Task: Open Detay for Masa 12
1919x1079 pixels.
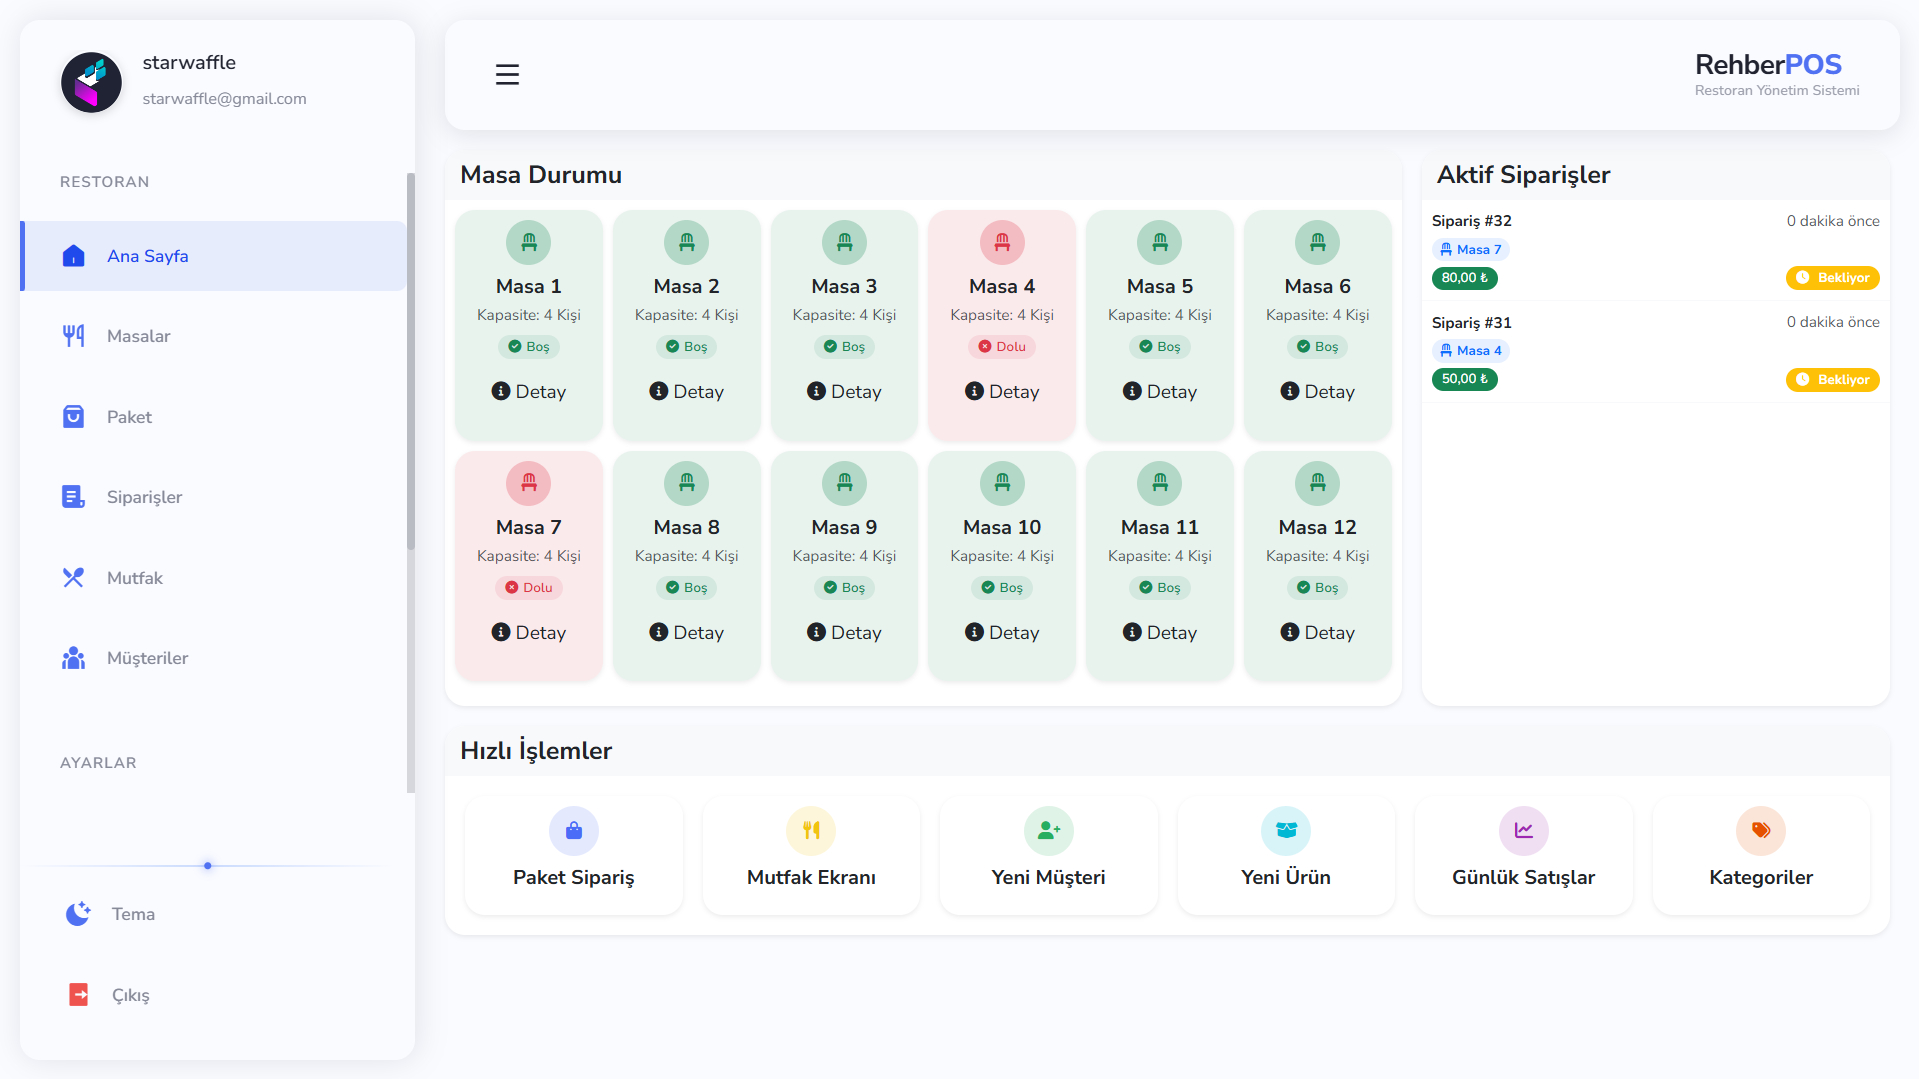Action: point(1317,633)
